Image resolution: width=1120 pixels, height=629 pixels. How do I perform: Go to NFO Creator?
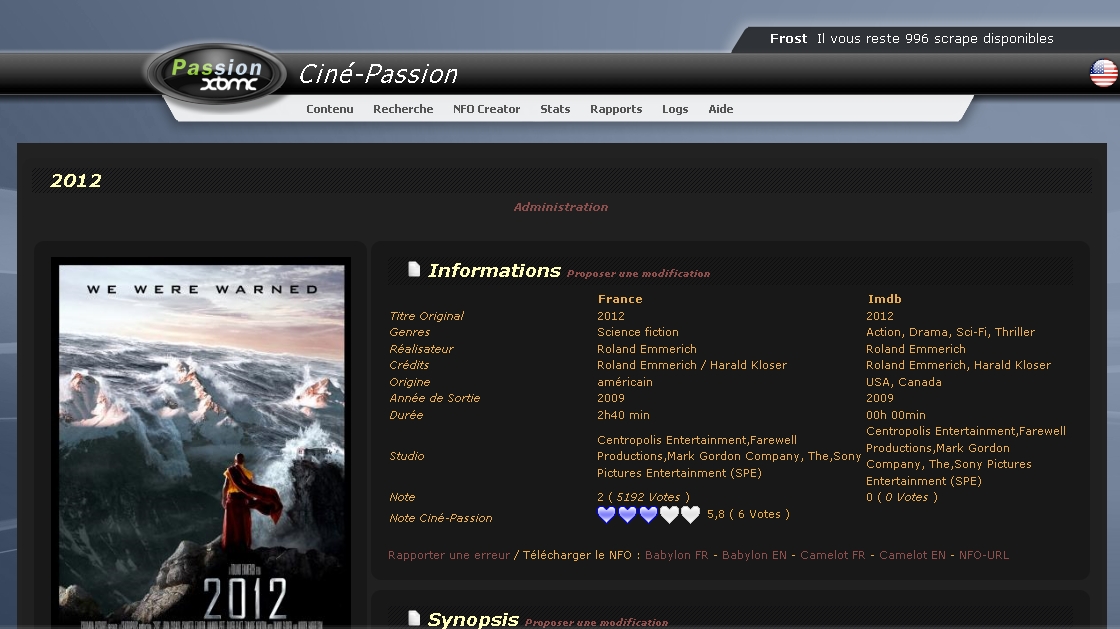point(486,109)
